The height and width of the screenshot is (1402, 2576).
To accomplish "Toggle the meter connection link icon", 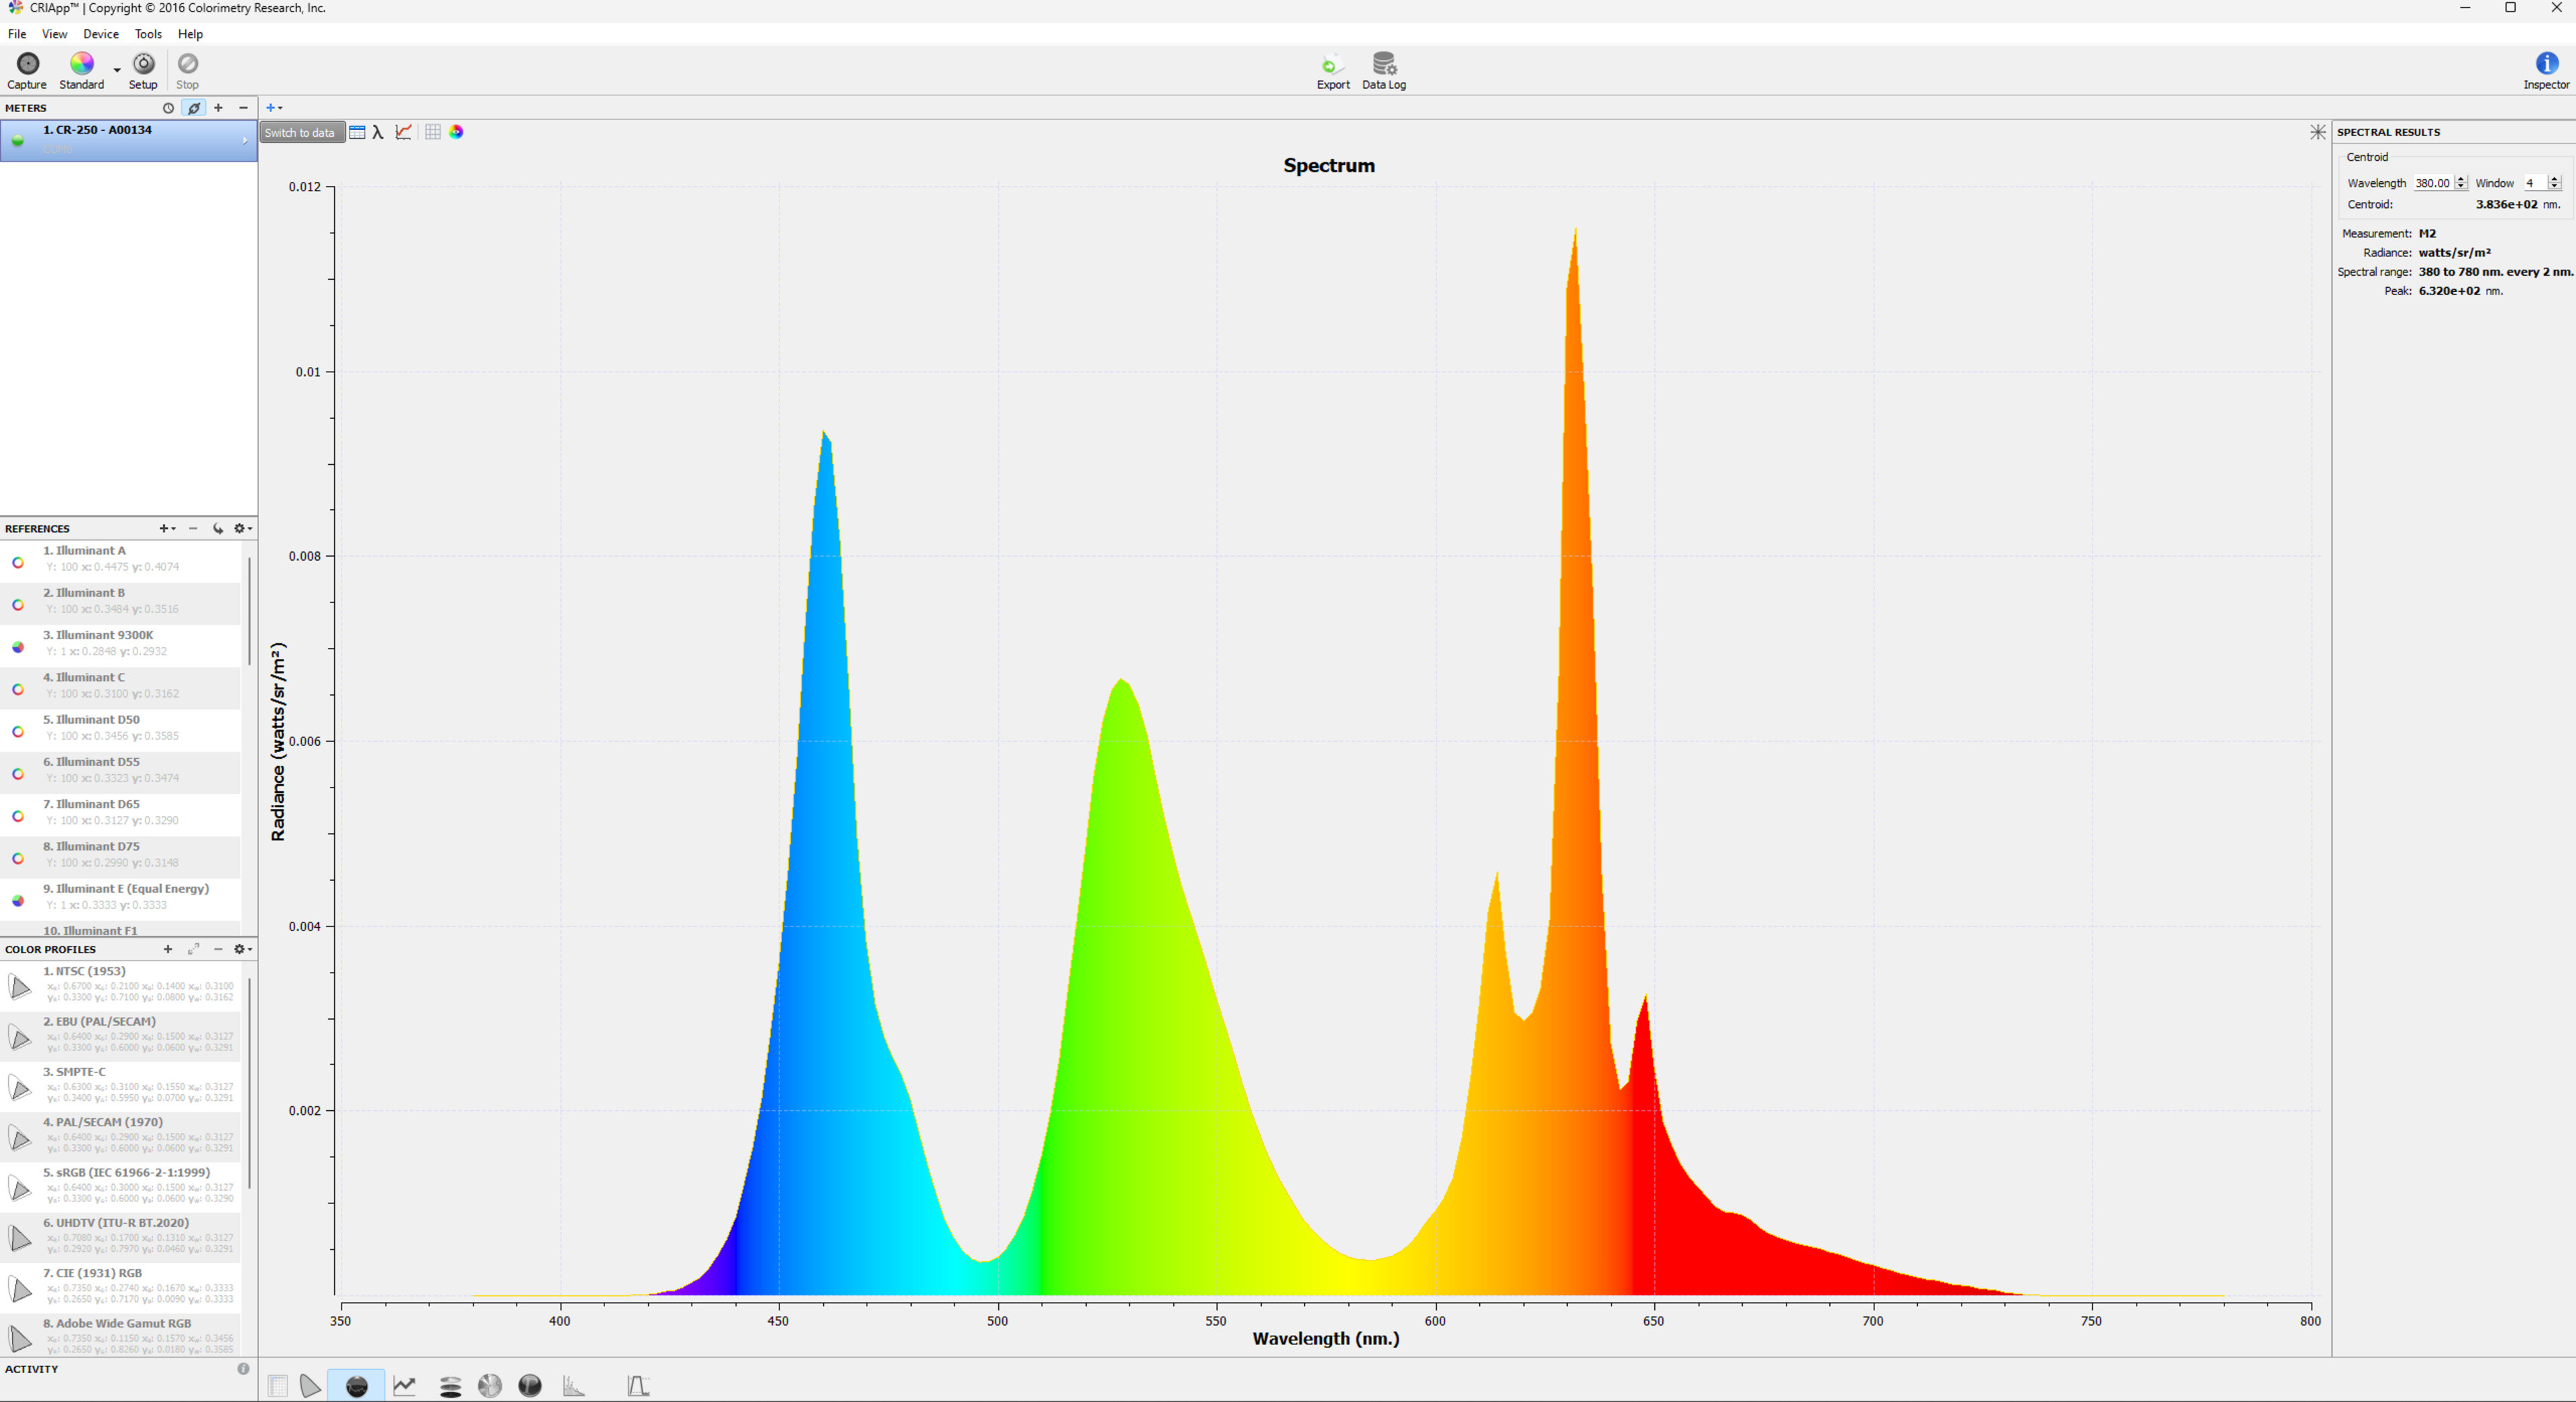I will [194, 108].
